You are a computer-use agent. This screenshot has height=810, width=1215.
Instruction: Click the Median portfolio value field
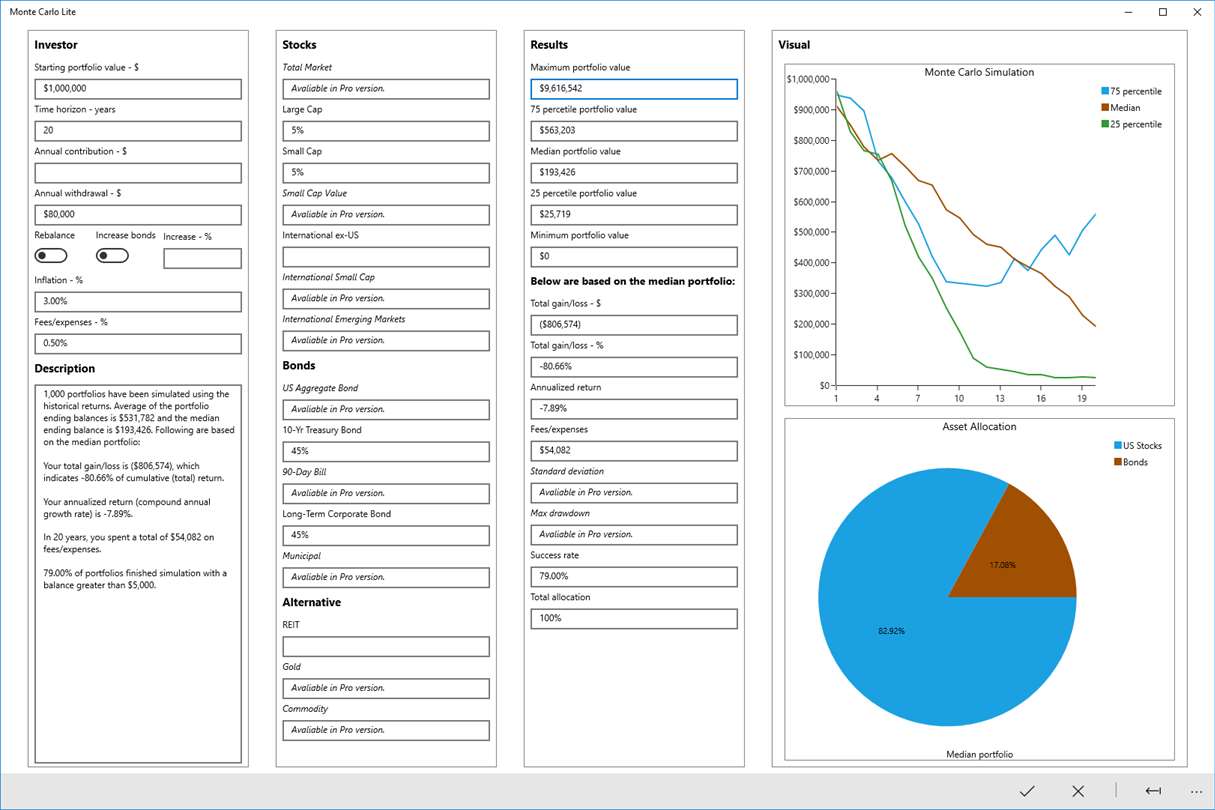[x=634, y=173]
